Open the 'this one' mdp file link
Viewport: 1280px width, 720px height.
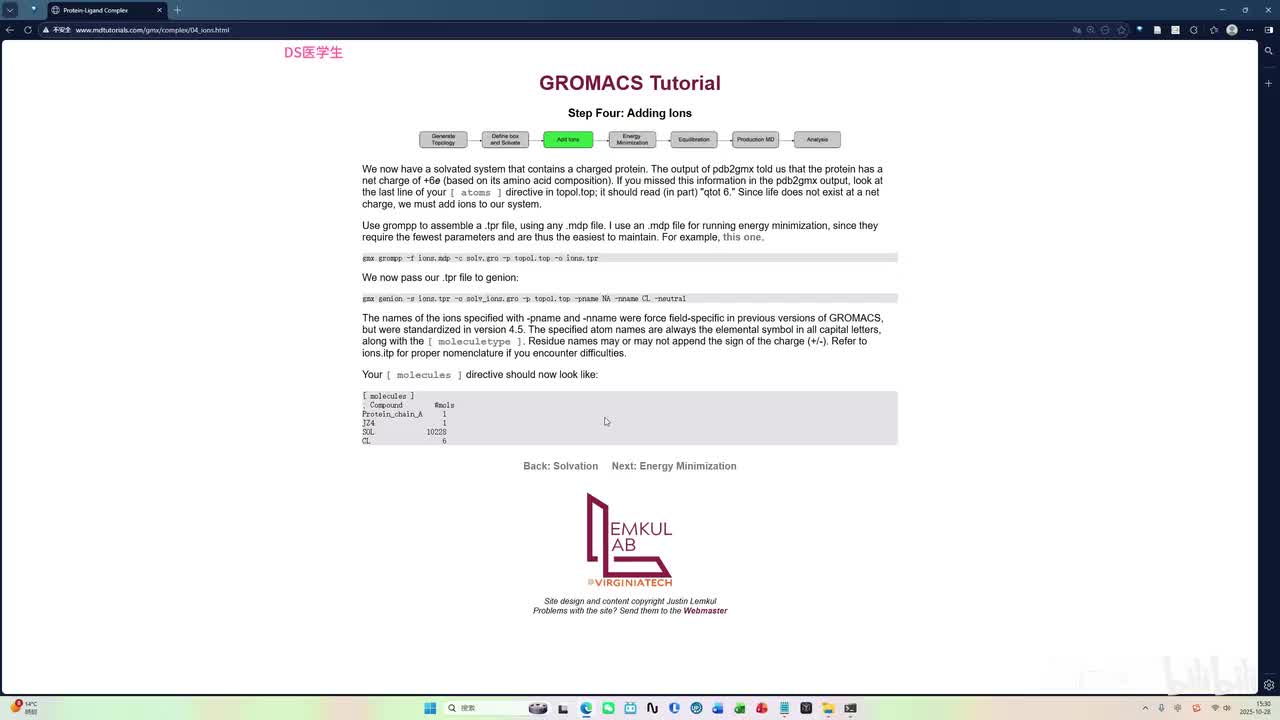pyautogui.click(x=742, y=237)
